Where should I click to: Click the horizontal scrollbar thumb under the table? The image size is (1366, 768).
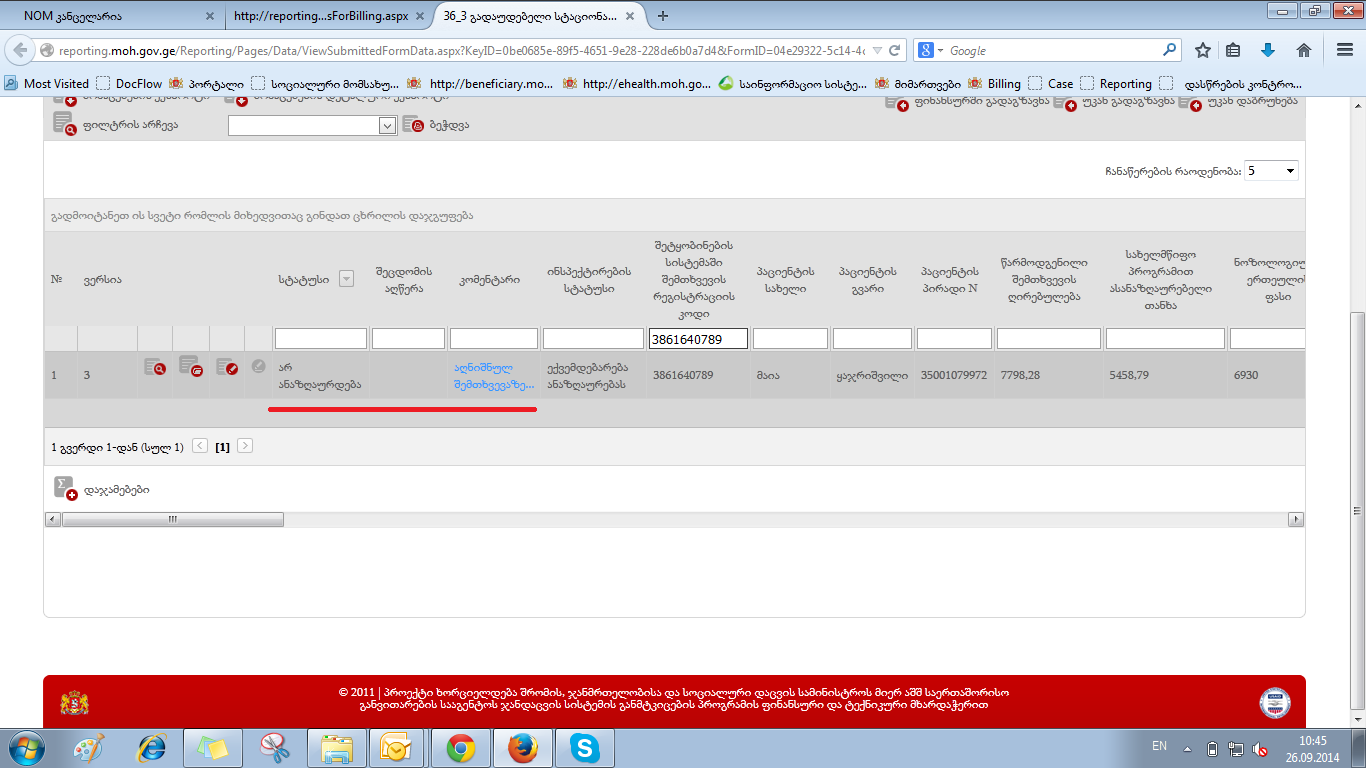tap(173, 520)
